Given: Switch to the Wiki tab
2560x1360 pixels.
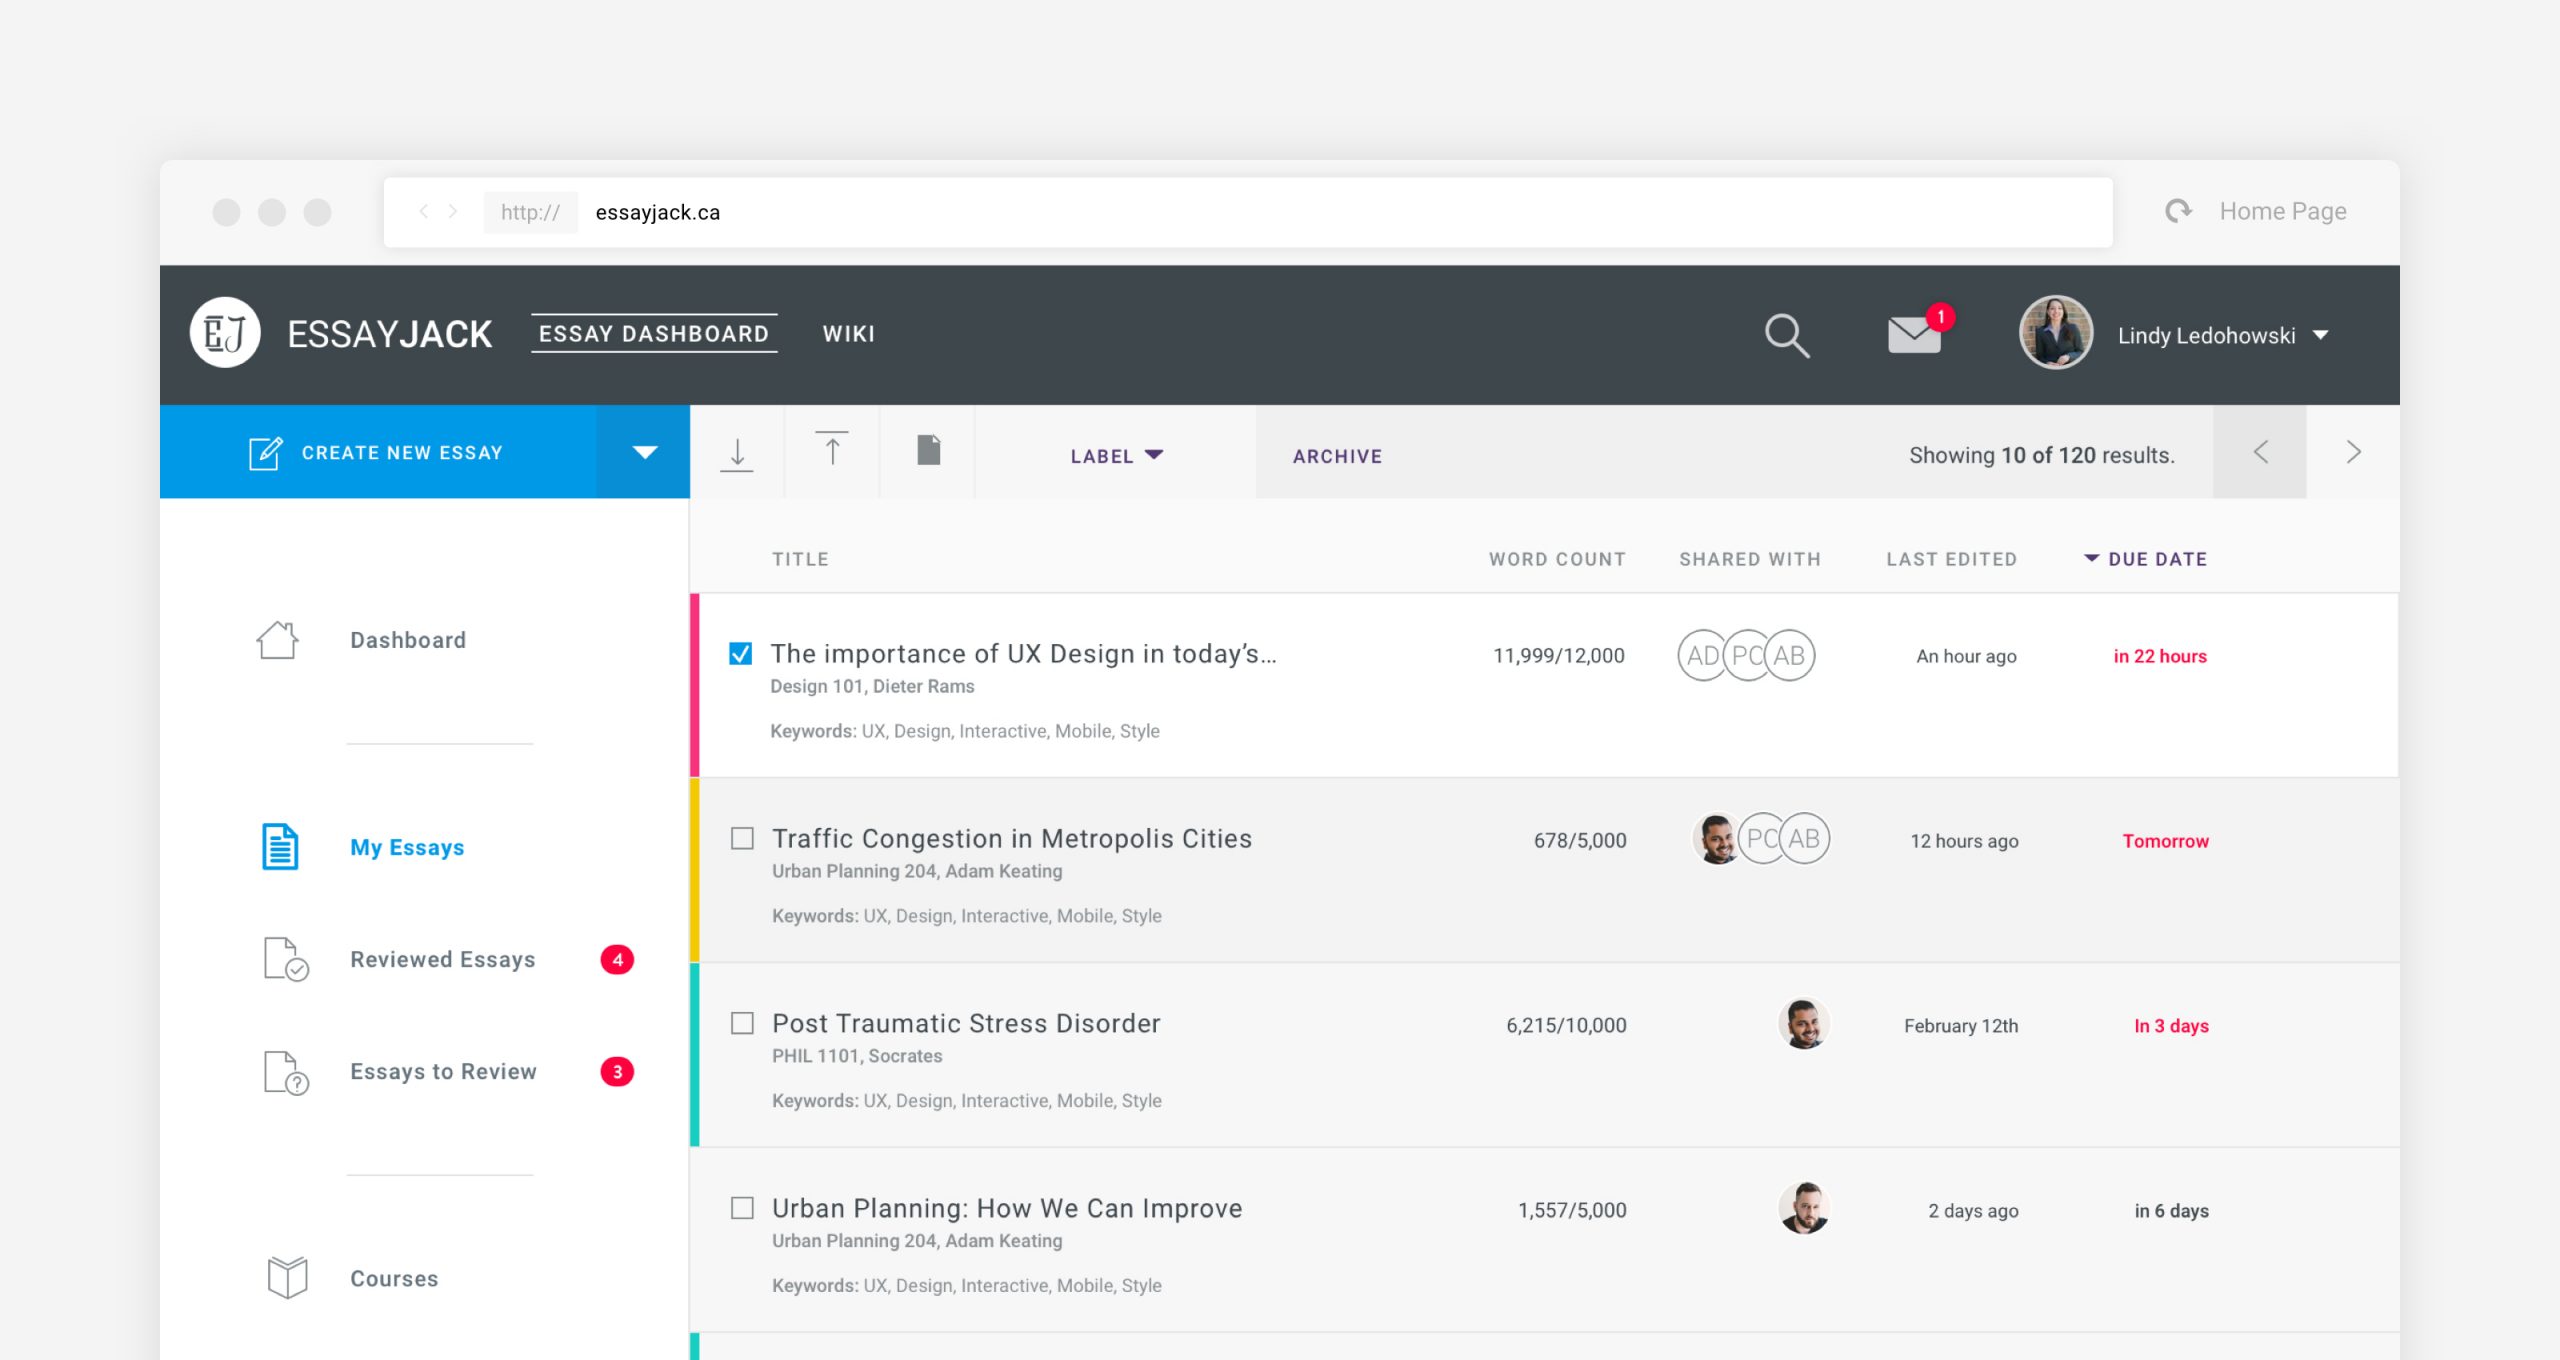Looking at the screenshot, I should click(x=848, y=334).
